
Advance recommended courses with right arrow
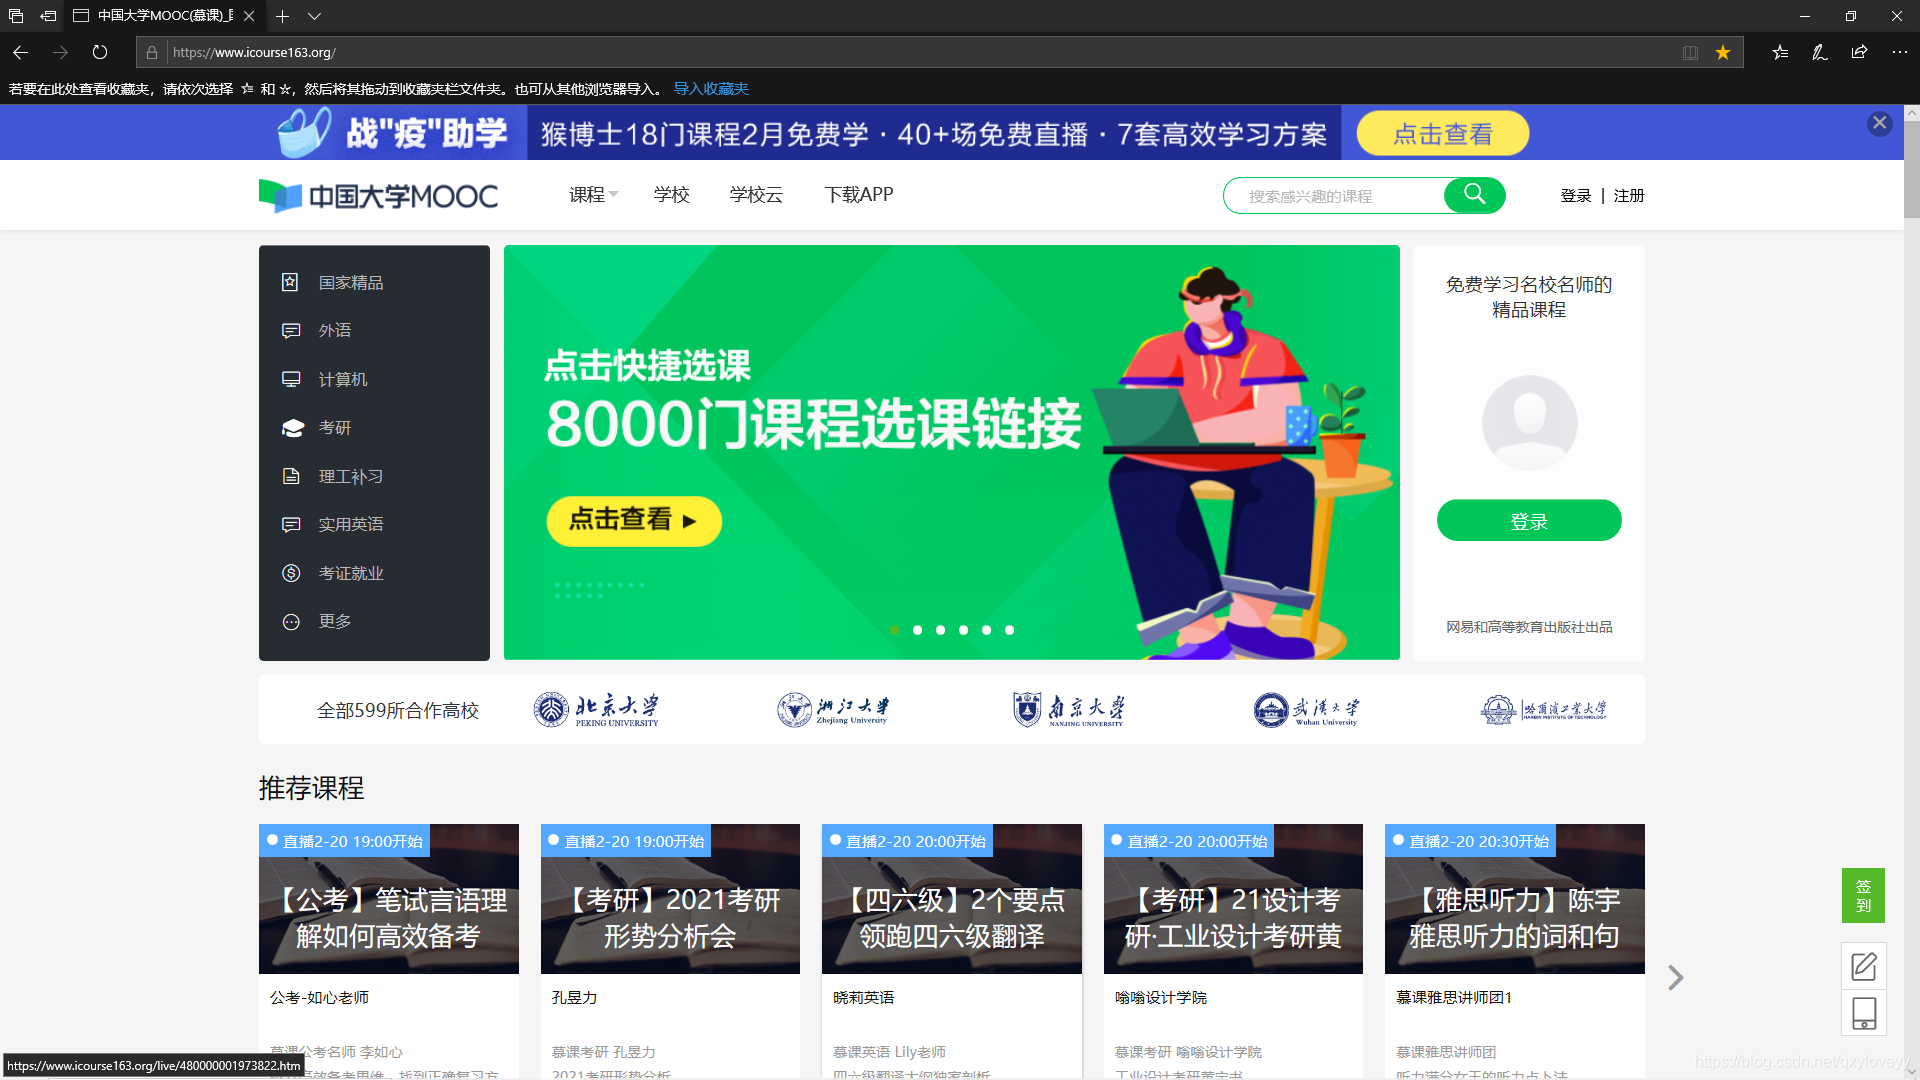tap(1675, 977)
